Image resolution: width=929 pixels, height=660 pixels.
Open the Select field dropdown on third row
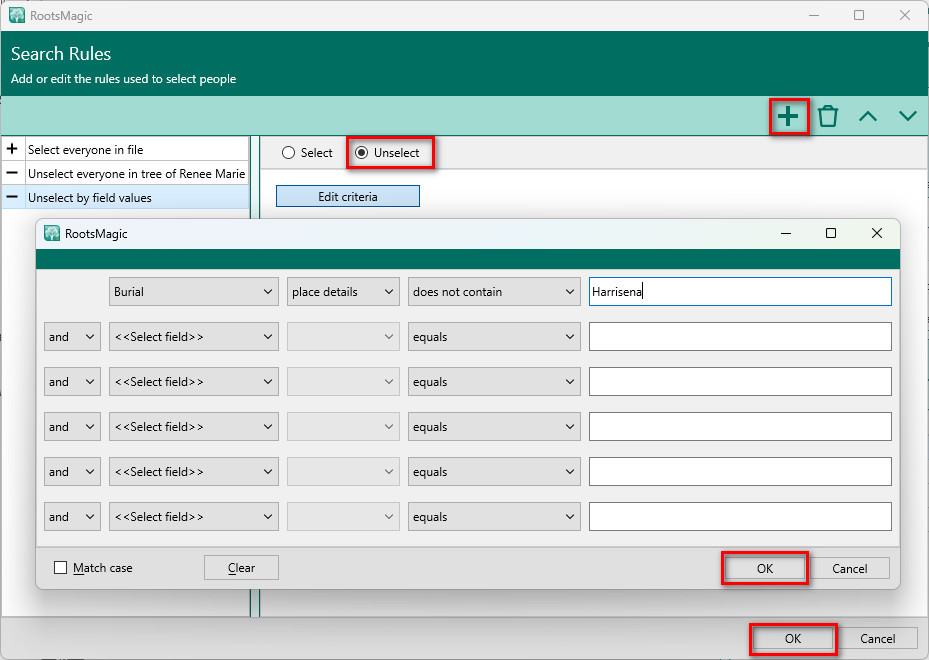(x=194, y=382)
